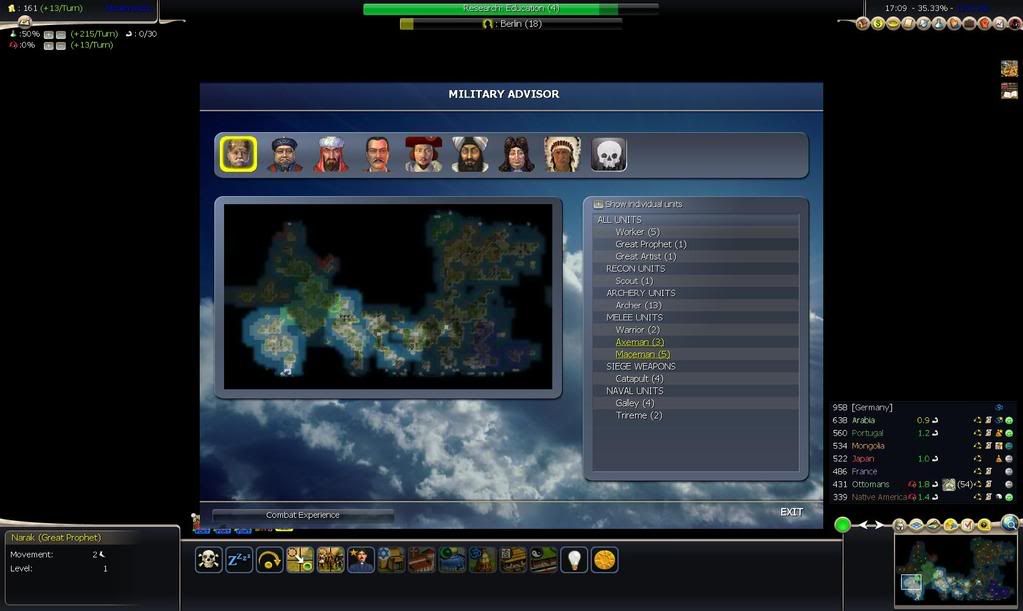Toggle the feathered headdress leader portrait
Image resolution: width=1023 pixels, height=611 pixels.
click(x=562, y=154)
